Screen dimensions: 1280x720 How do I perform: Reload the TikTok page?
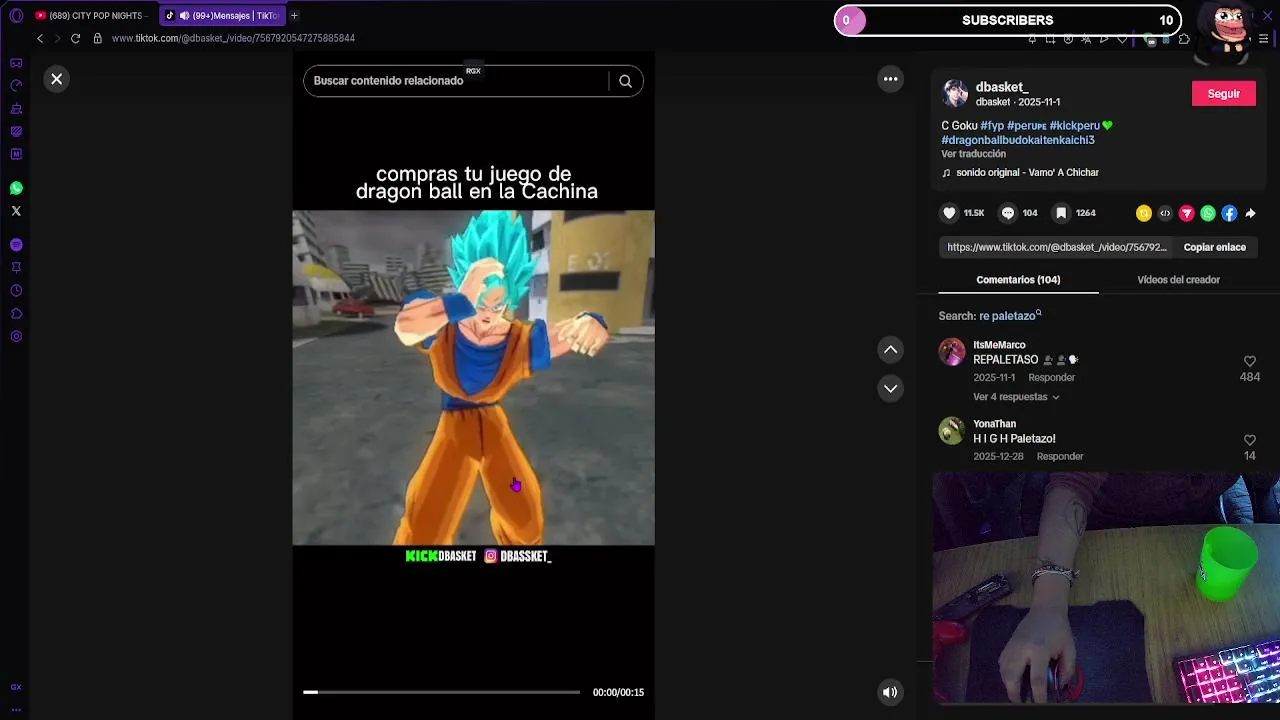click(75, 38)
